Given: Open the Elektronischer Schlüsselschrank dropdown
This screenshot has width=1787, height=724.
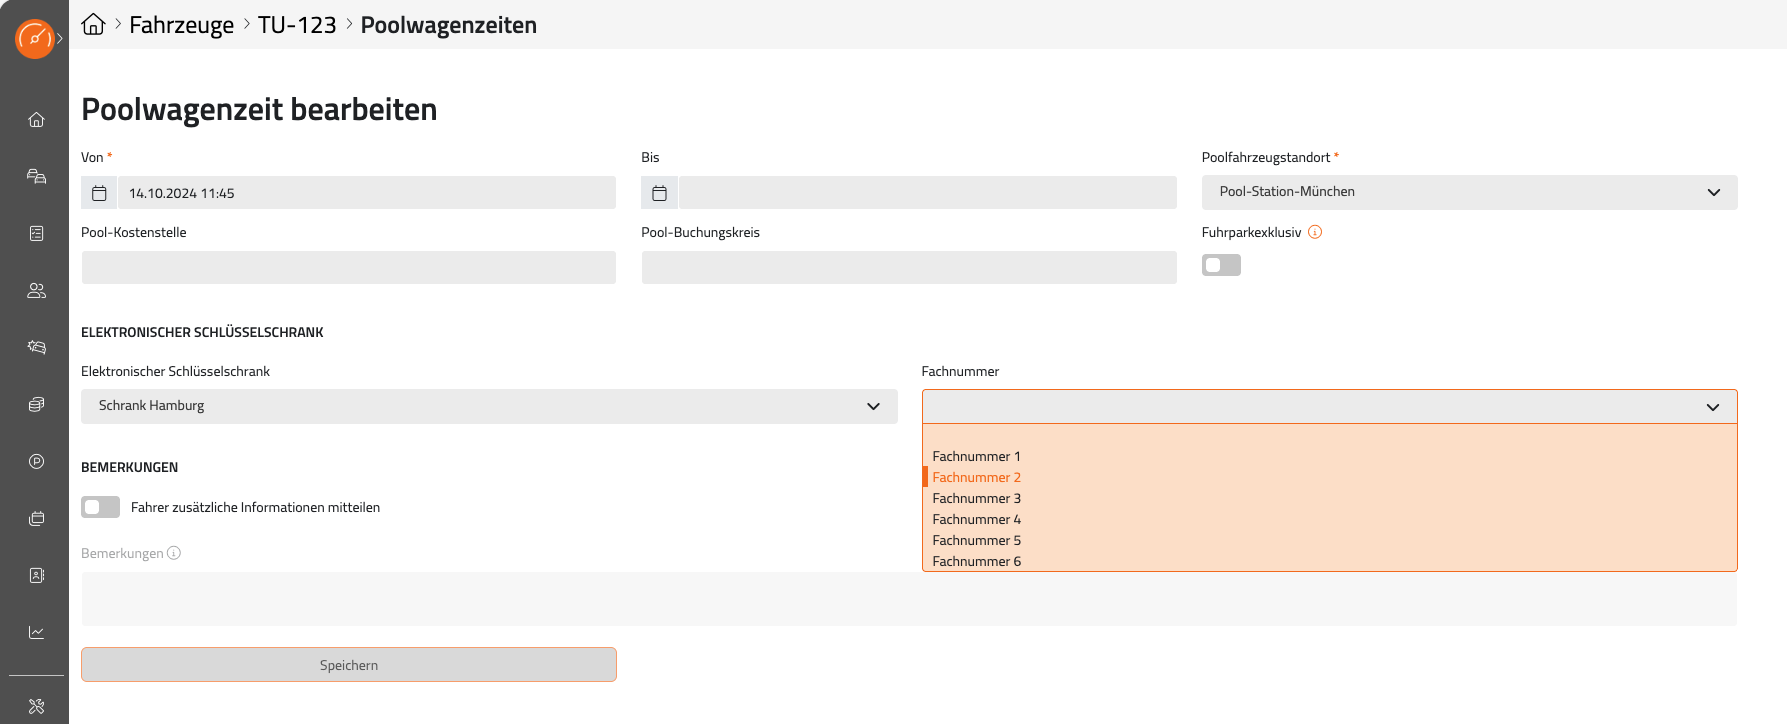Looking at the screenshot, I should pos(488,406).
